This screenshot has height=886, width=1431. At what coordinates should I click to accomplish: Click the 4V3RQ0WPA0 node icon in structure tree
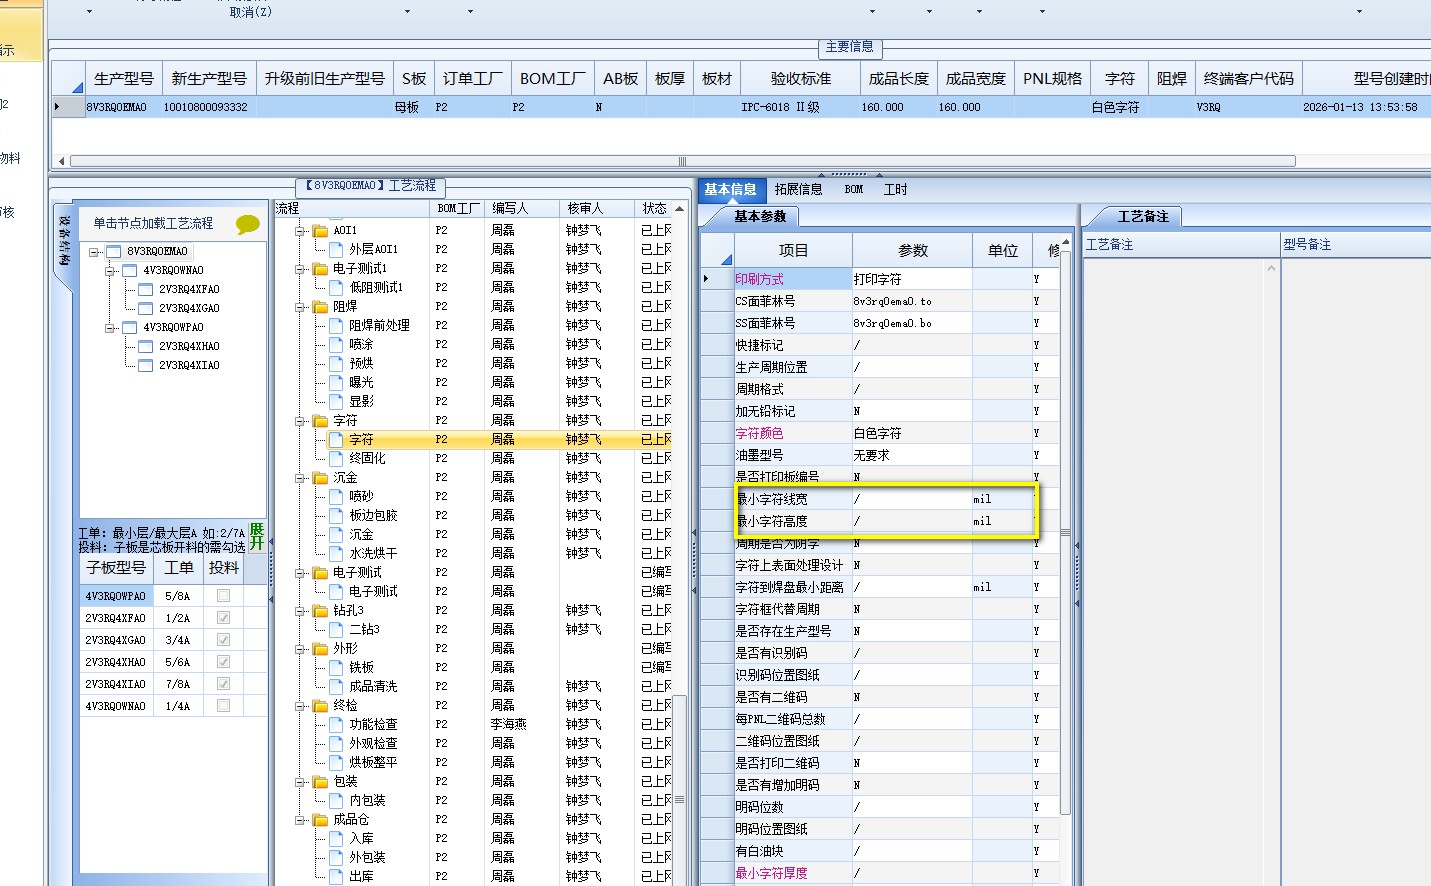[130, 328]
